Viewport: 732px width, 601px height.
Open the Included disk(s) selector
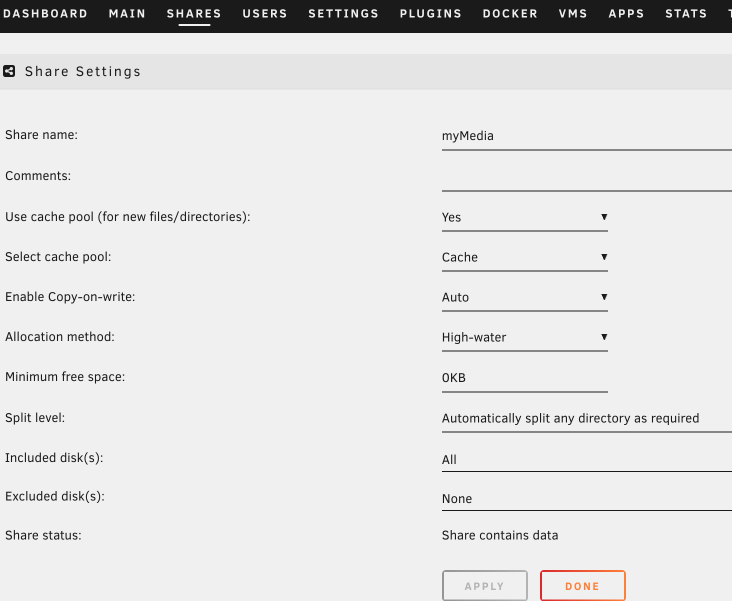pos(586,460)
